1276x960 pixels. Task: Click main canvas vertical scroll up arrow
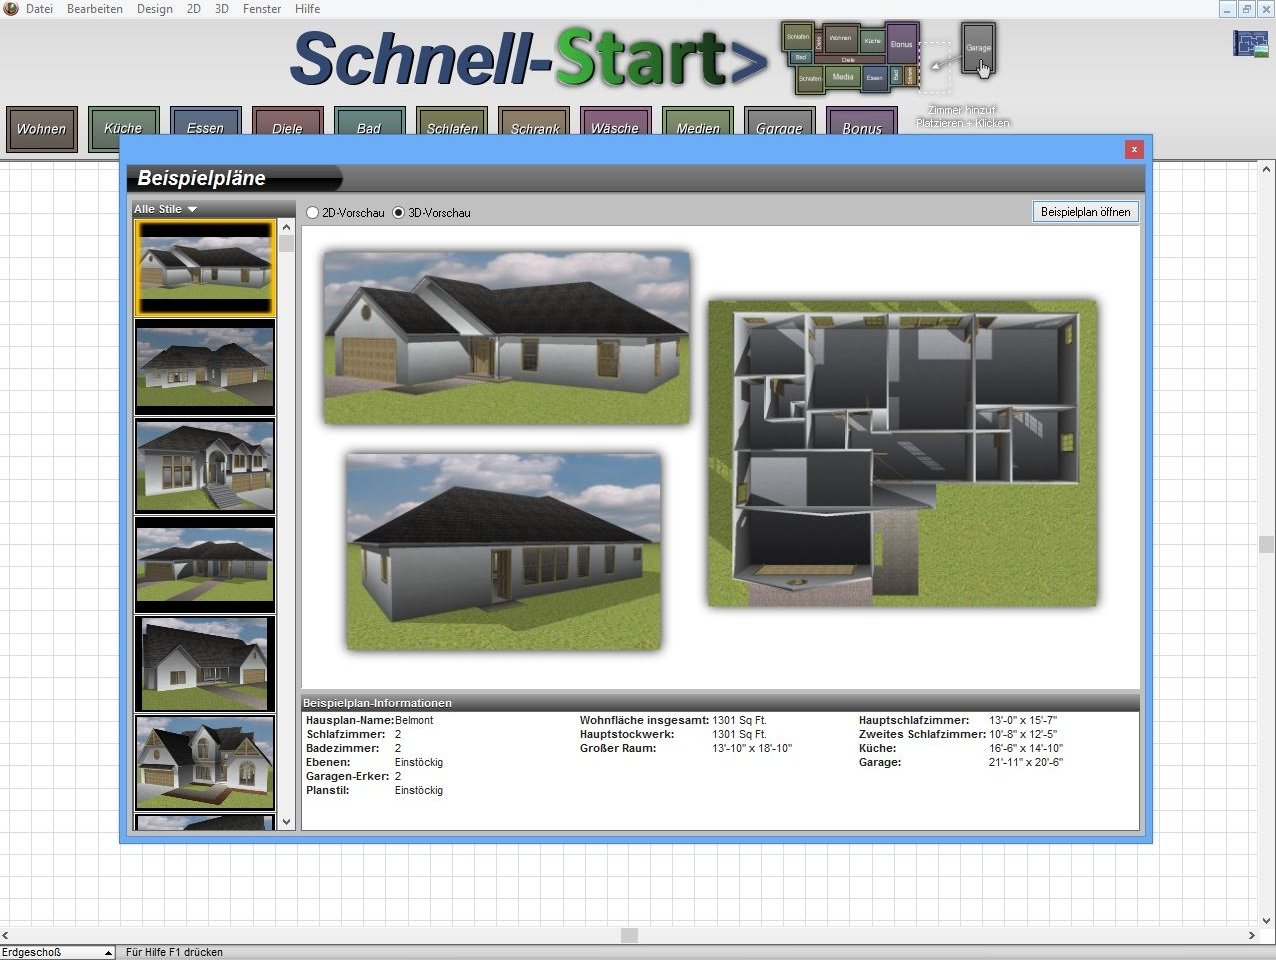1267,168
